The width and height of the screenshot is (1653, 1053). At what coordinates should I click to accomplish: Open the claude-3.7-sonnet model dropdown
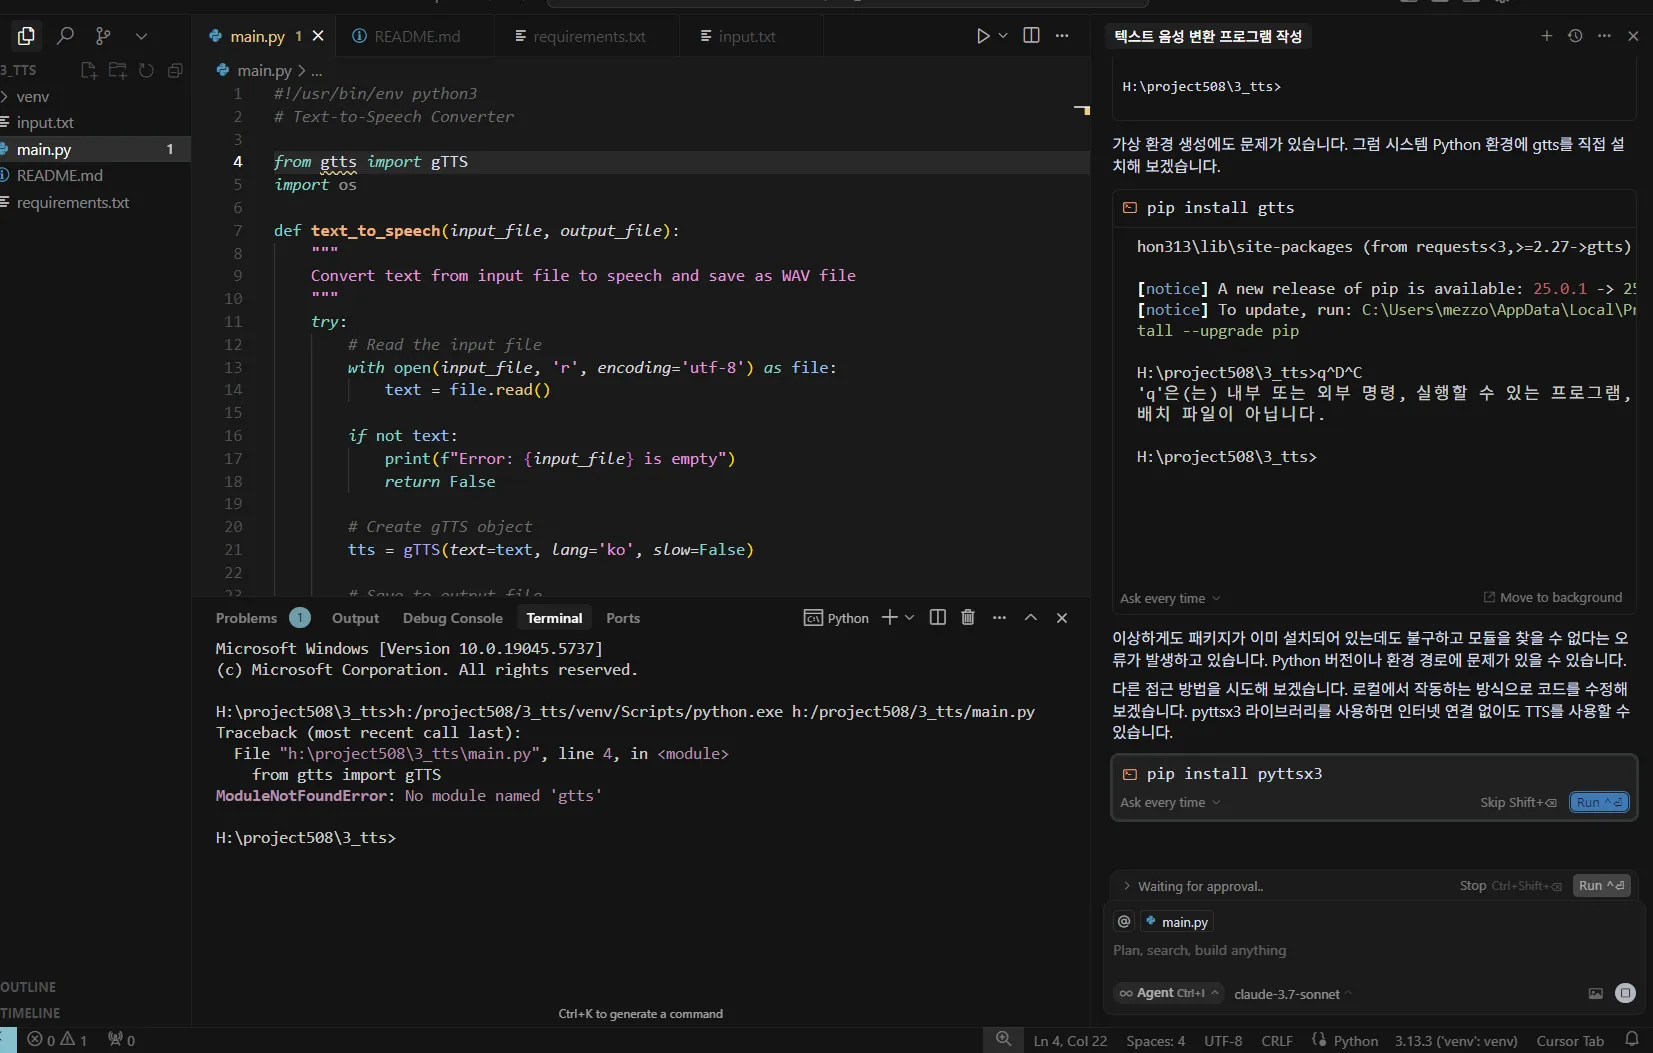click(1292, 994)
